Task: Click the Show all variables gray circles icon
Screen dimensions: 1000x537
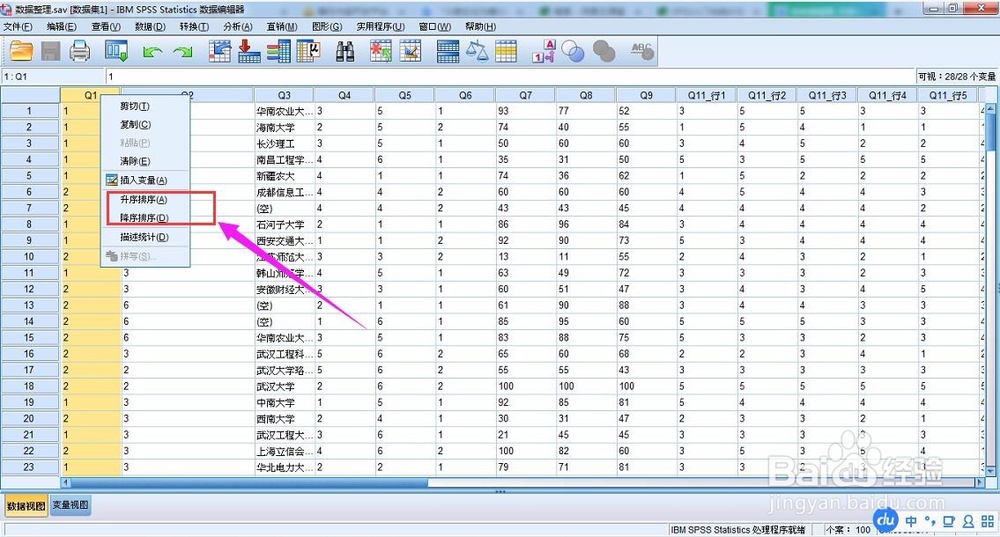Action: click(x=603, y=52)
